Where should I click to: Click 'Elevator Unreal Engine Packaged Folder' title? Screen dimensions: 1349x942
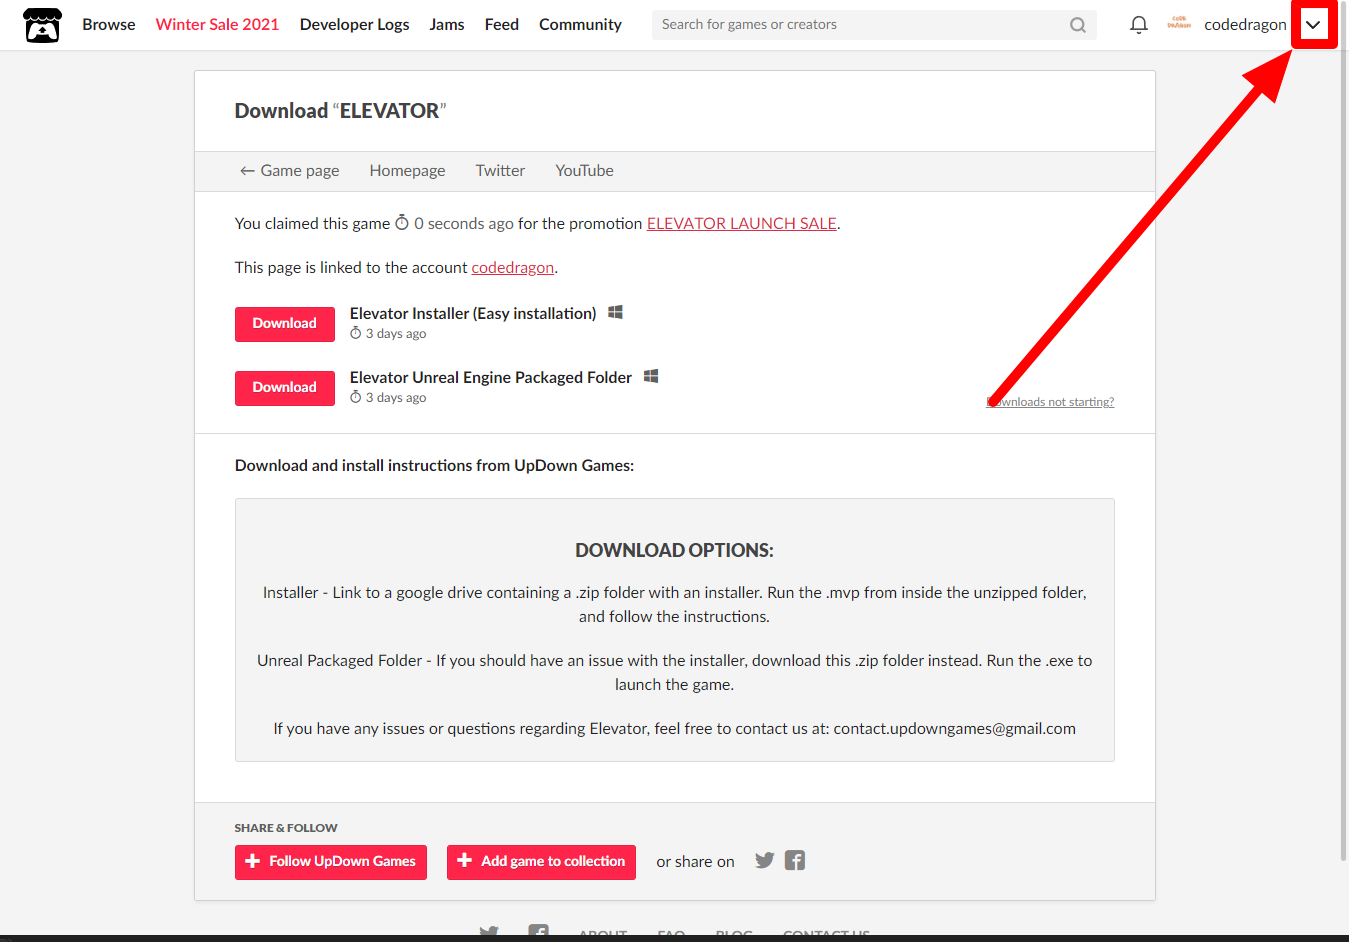[491, 378]
